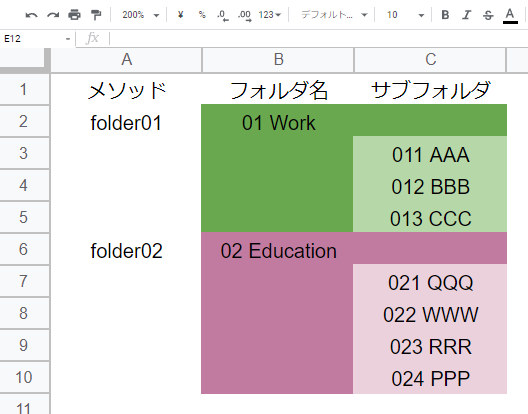Image resolution: width=528 pixels, height=414 pixels.
Task: Select the row 6 header
Action: (x=24, y=249)
